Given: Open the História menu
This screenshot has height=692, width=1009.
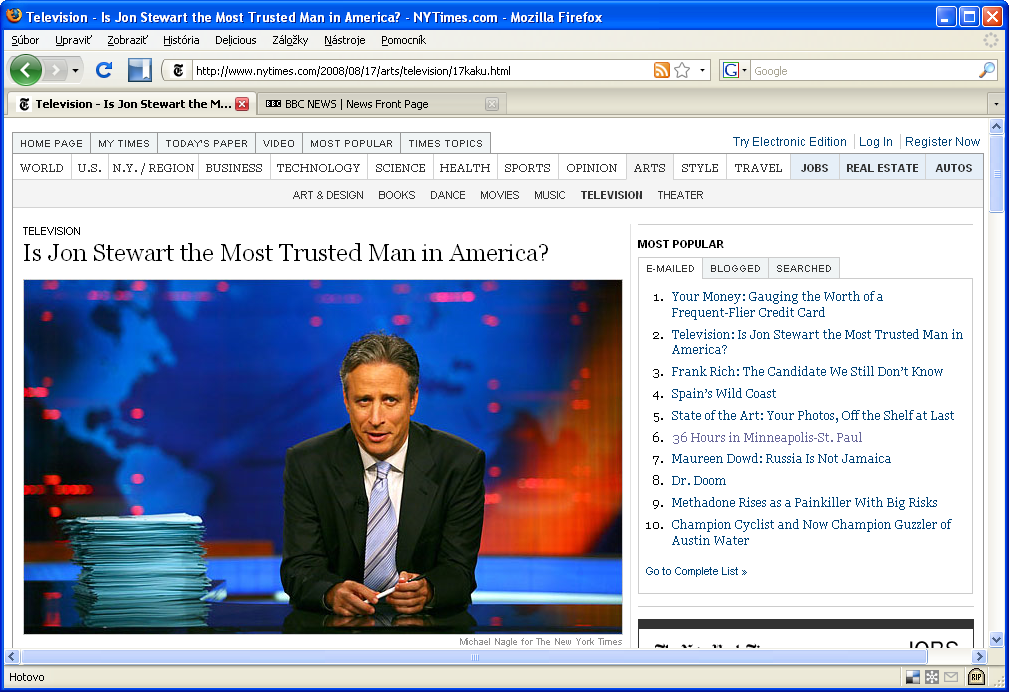Looking at the screenshot, I should [x=181, y=40].
